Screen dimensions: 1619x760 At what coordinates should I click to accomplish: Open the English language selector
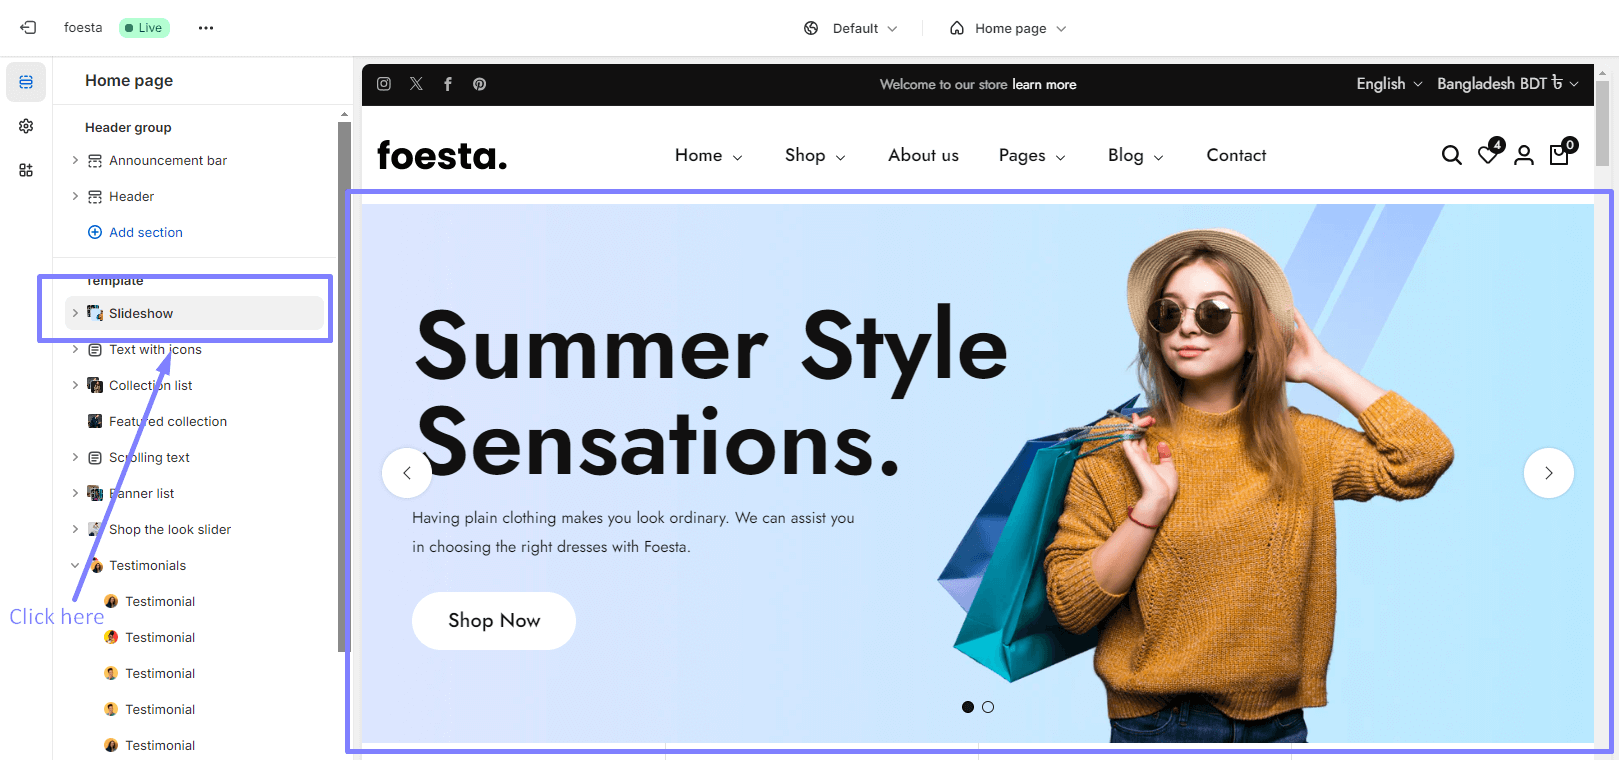pos(1389,84)
